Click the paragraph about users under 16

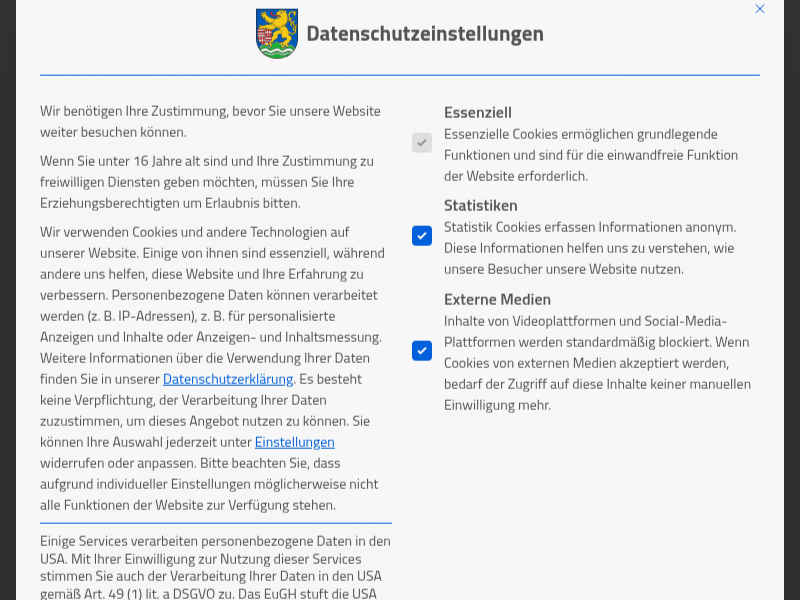pyautogui.click(x=206, y=182)
